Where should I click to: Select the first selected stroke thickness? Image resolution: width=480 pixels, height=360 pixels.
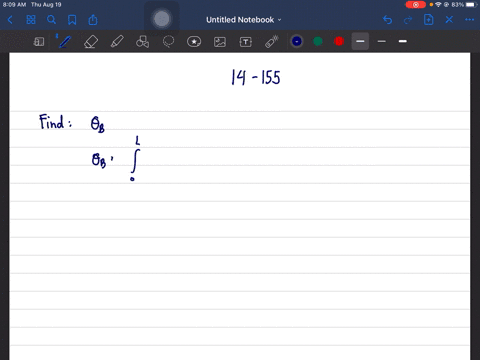(360, 41)
